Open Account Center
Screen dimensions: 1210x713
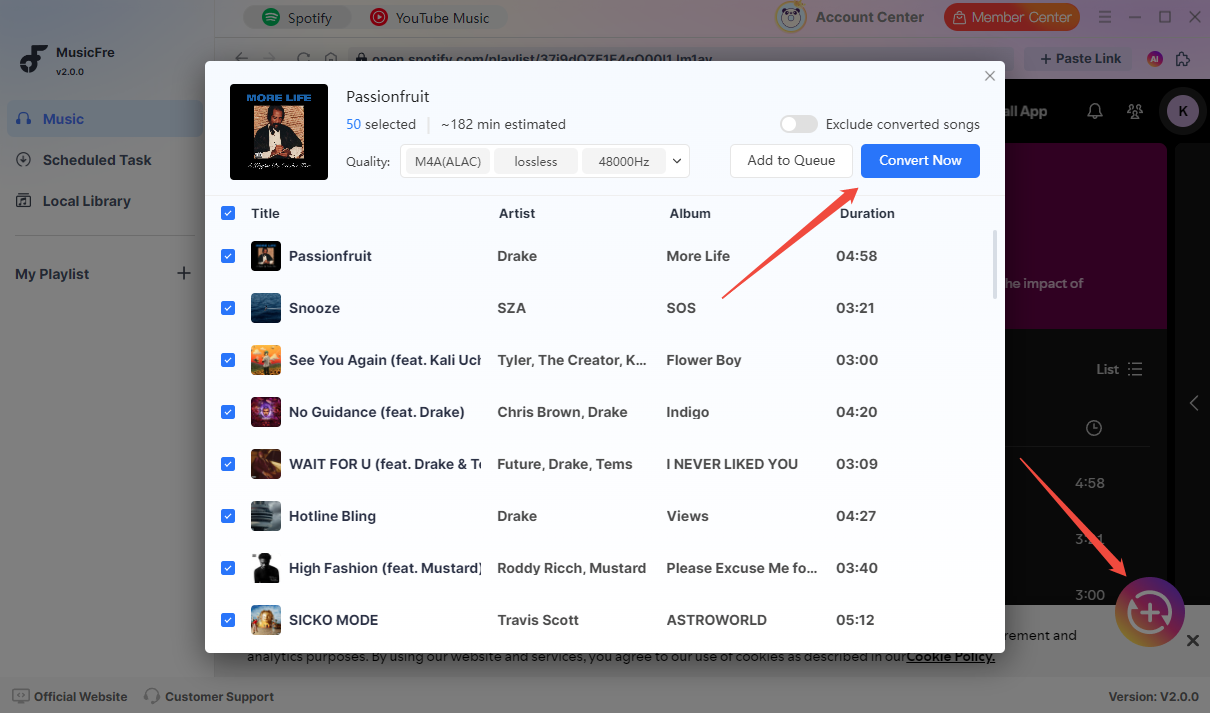[x=869, y=17]
